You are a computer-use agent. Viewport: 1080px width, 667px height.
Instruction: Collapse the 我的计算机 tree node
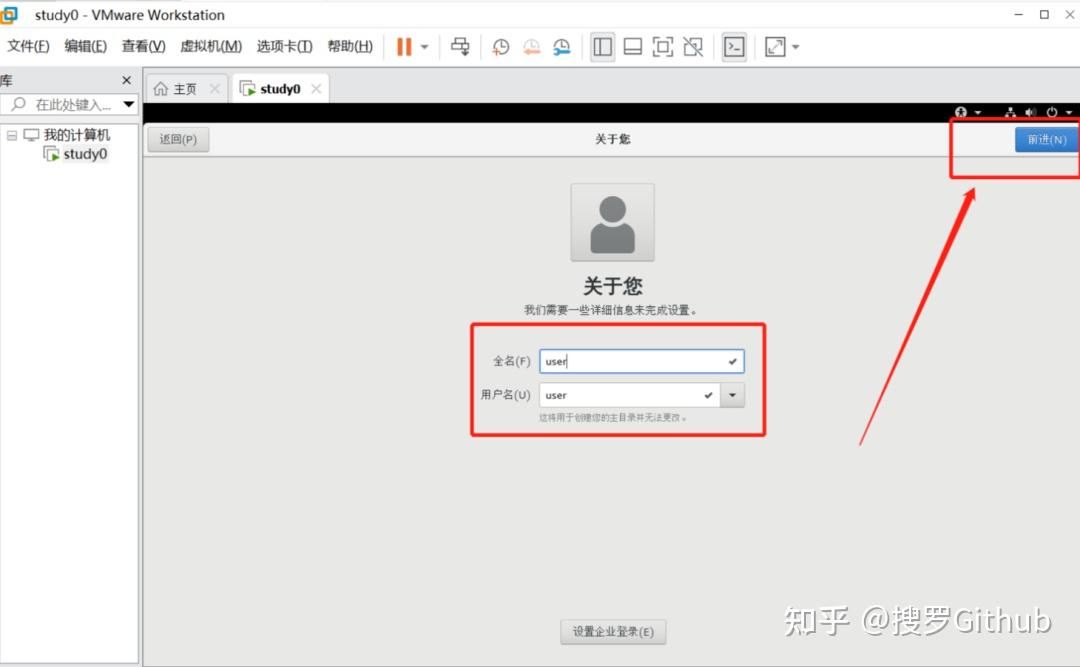[x=12, y=135]
